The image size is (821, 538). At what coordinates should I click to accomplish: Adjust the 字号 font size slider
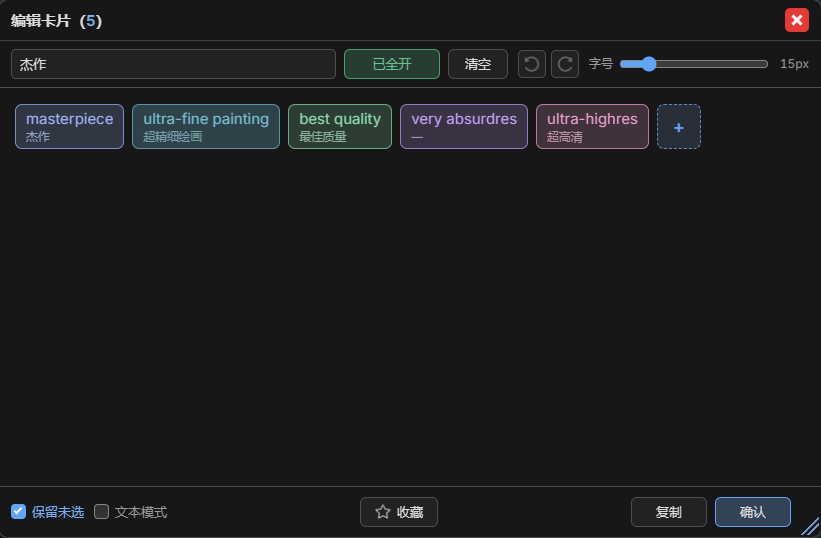(x=694, y=64)
